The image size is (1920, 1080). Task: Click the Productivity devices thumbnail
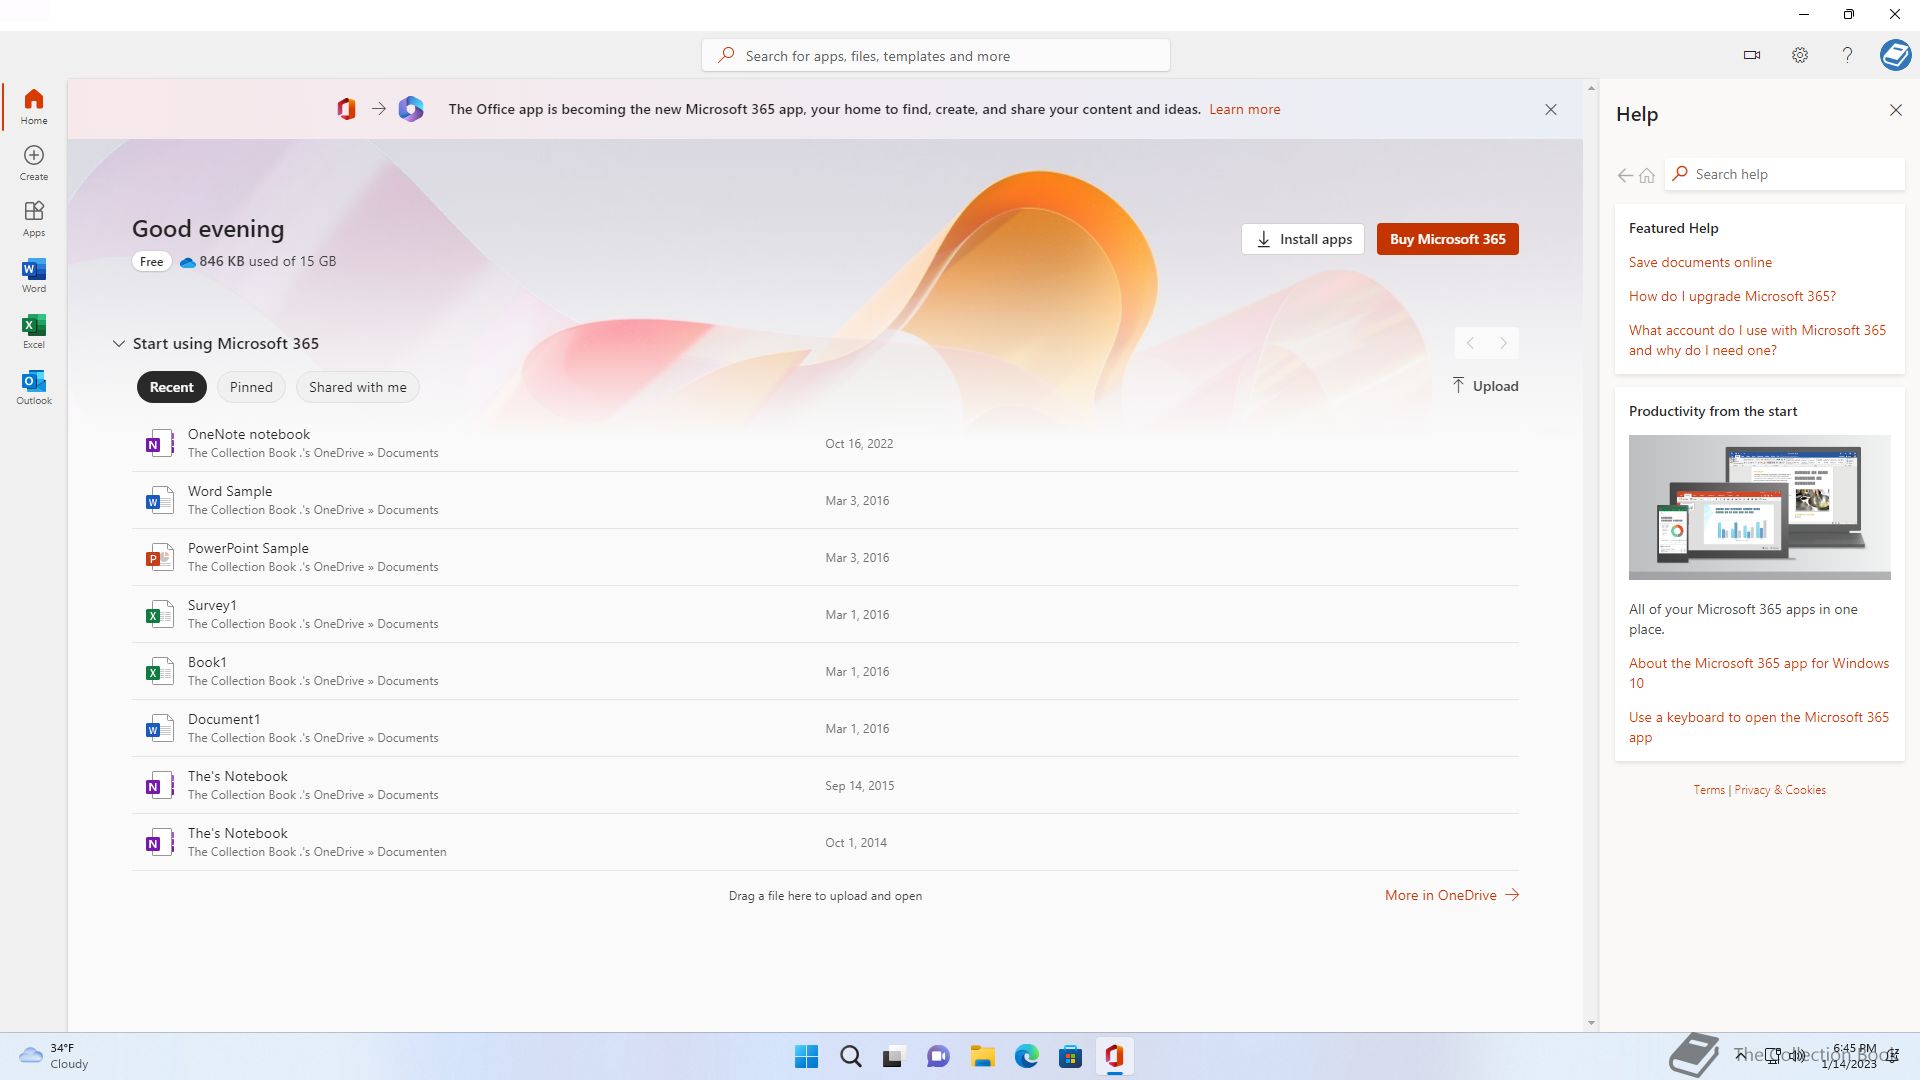[1759, 507]
